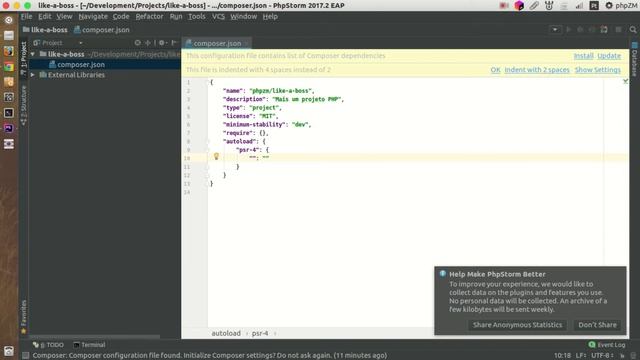The image size is (640, 360).
Task: Click the Hector inspector icon in status bar
Action: [x=633, y=356]
